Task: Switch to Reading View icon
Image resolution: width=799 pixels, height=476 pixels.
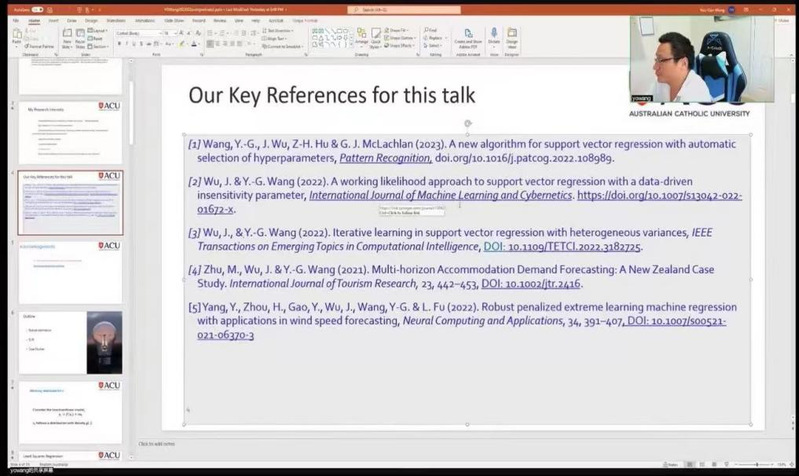Action: 714,465
